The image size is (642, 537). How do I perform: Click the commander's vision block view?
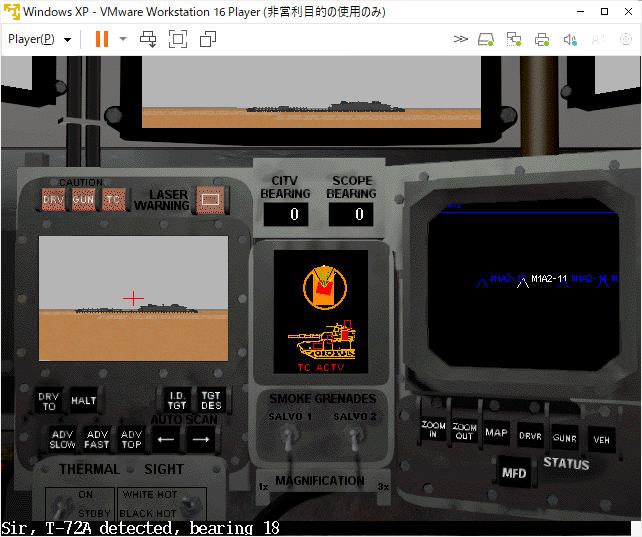[311, 92]
